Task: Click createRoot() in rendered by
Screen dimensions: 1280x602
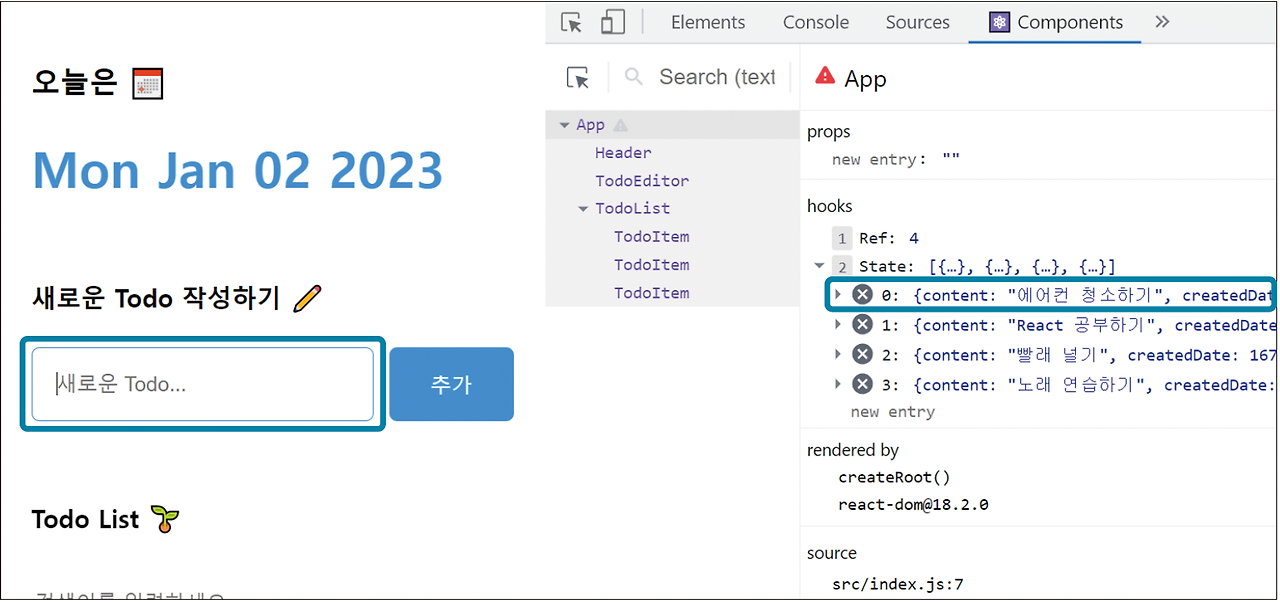Action: tap(894, 477)
